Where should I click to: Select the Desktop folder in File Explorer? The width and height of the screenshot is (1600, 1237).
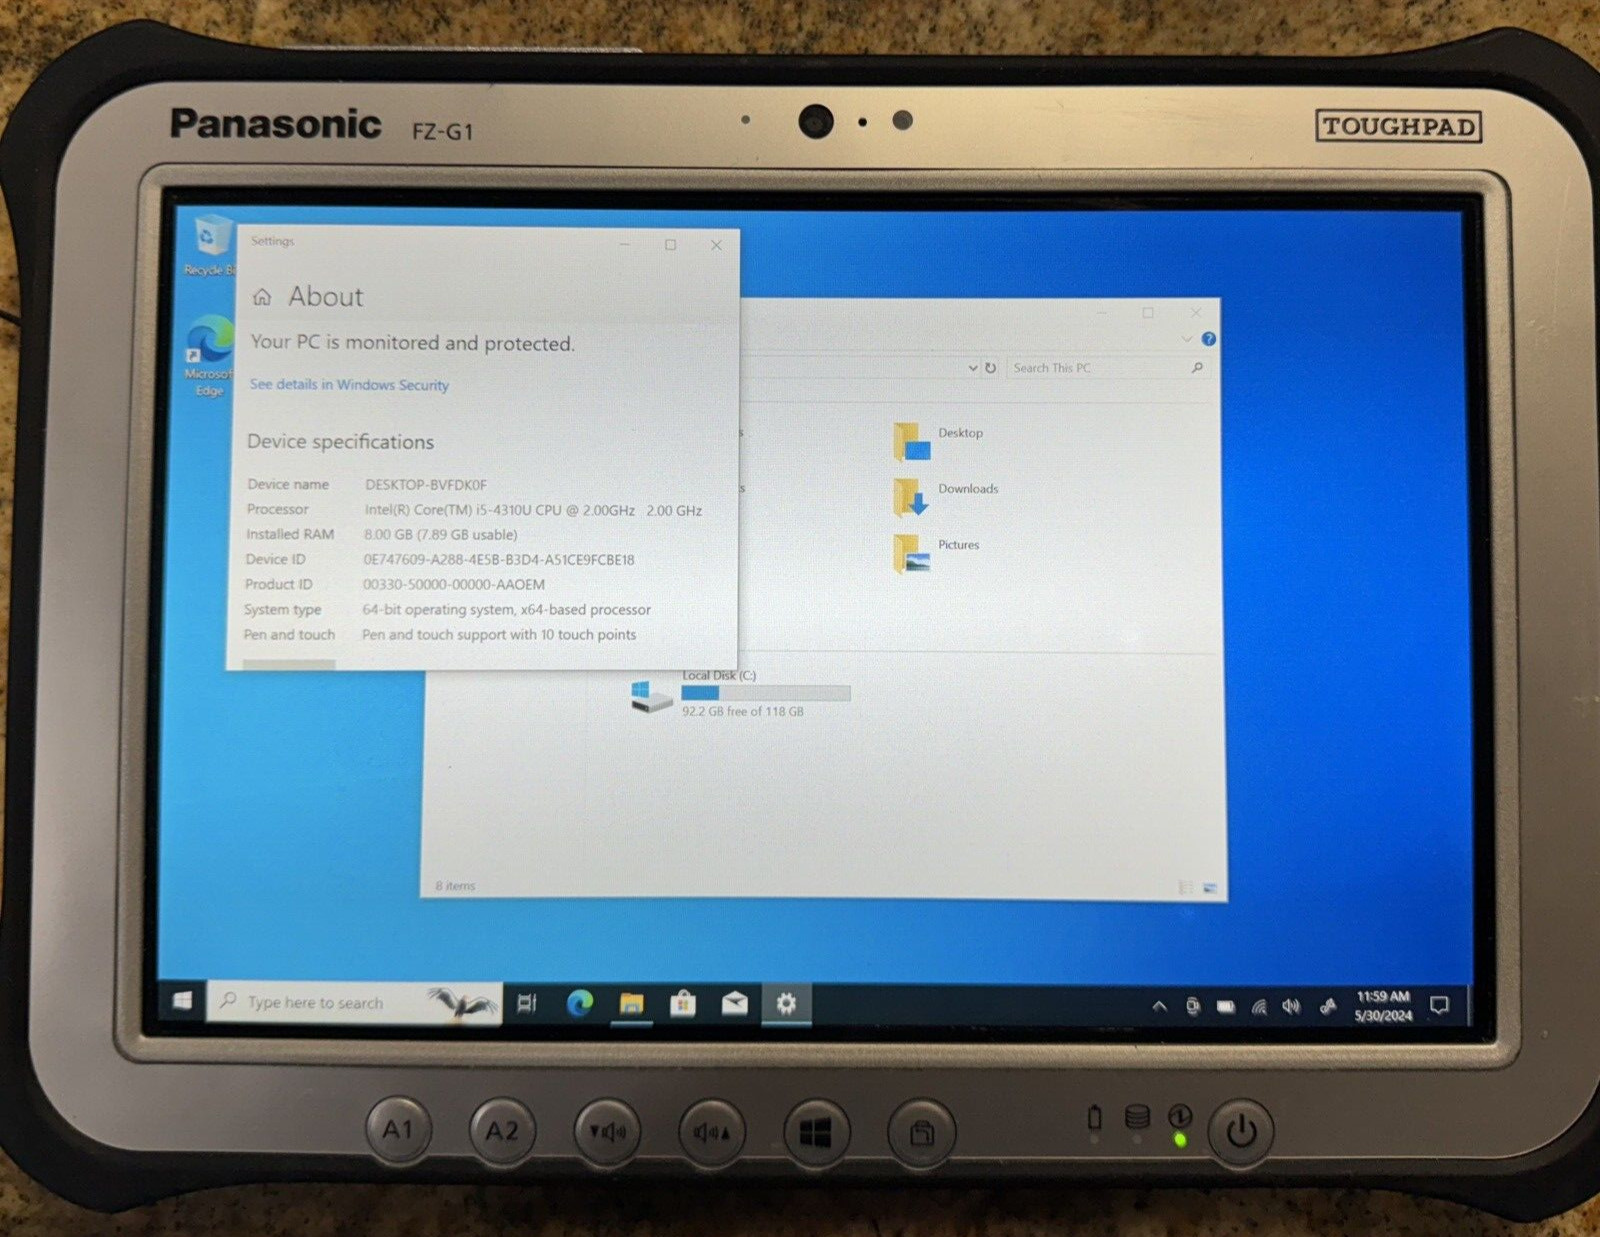click(939, 441)
